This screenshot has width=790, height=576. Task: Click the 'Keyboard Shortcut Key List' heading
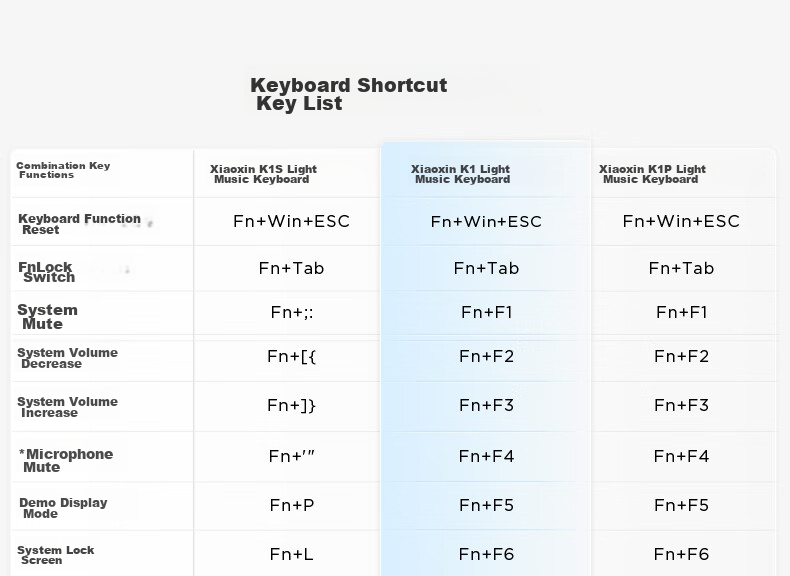click(x=349, y=94)
